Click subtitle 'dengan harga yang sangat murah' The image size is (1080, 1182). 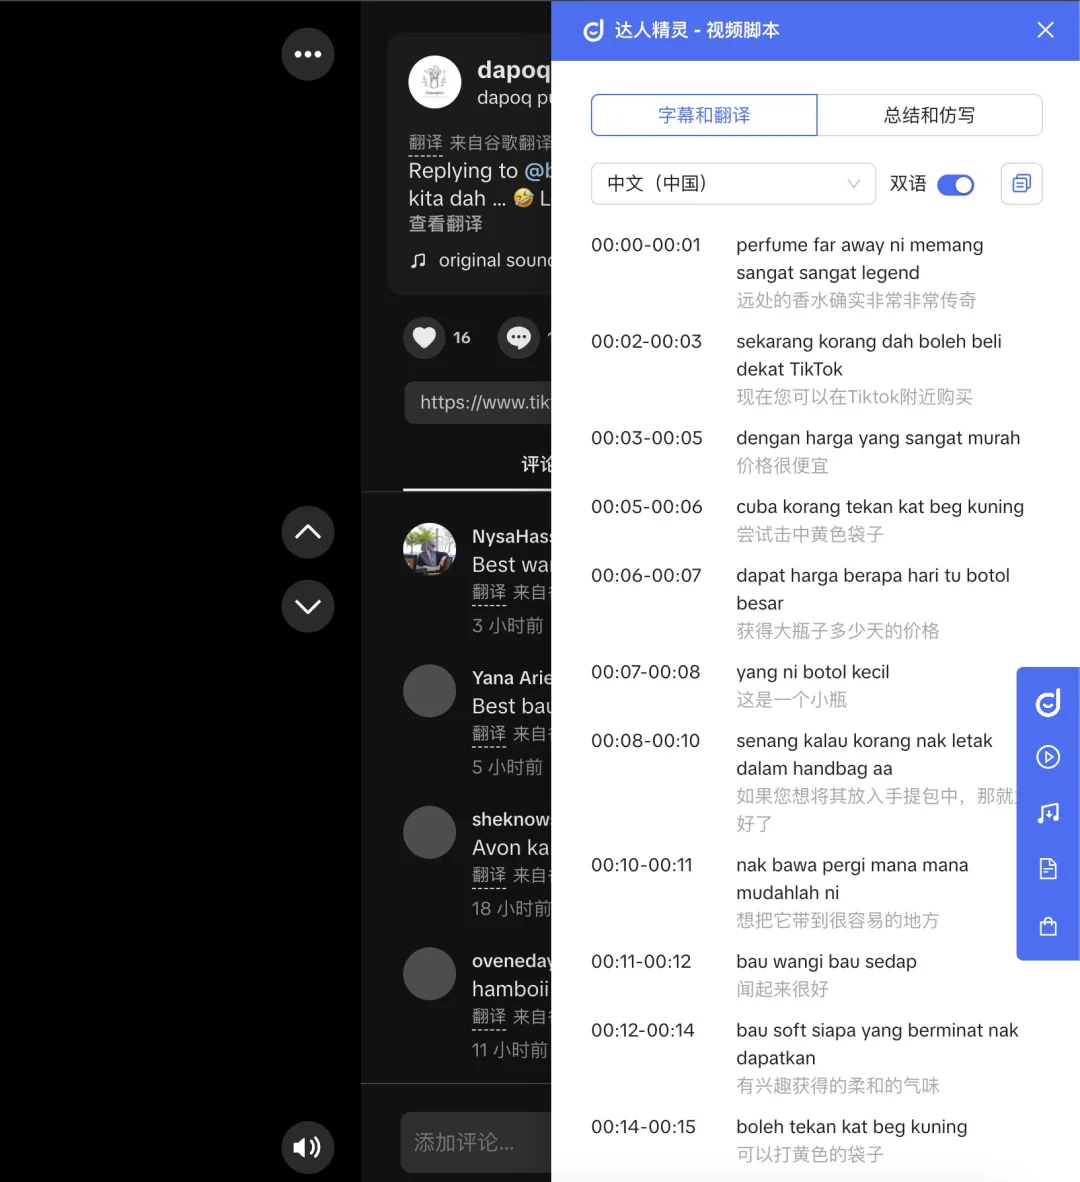878,438
